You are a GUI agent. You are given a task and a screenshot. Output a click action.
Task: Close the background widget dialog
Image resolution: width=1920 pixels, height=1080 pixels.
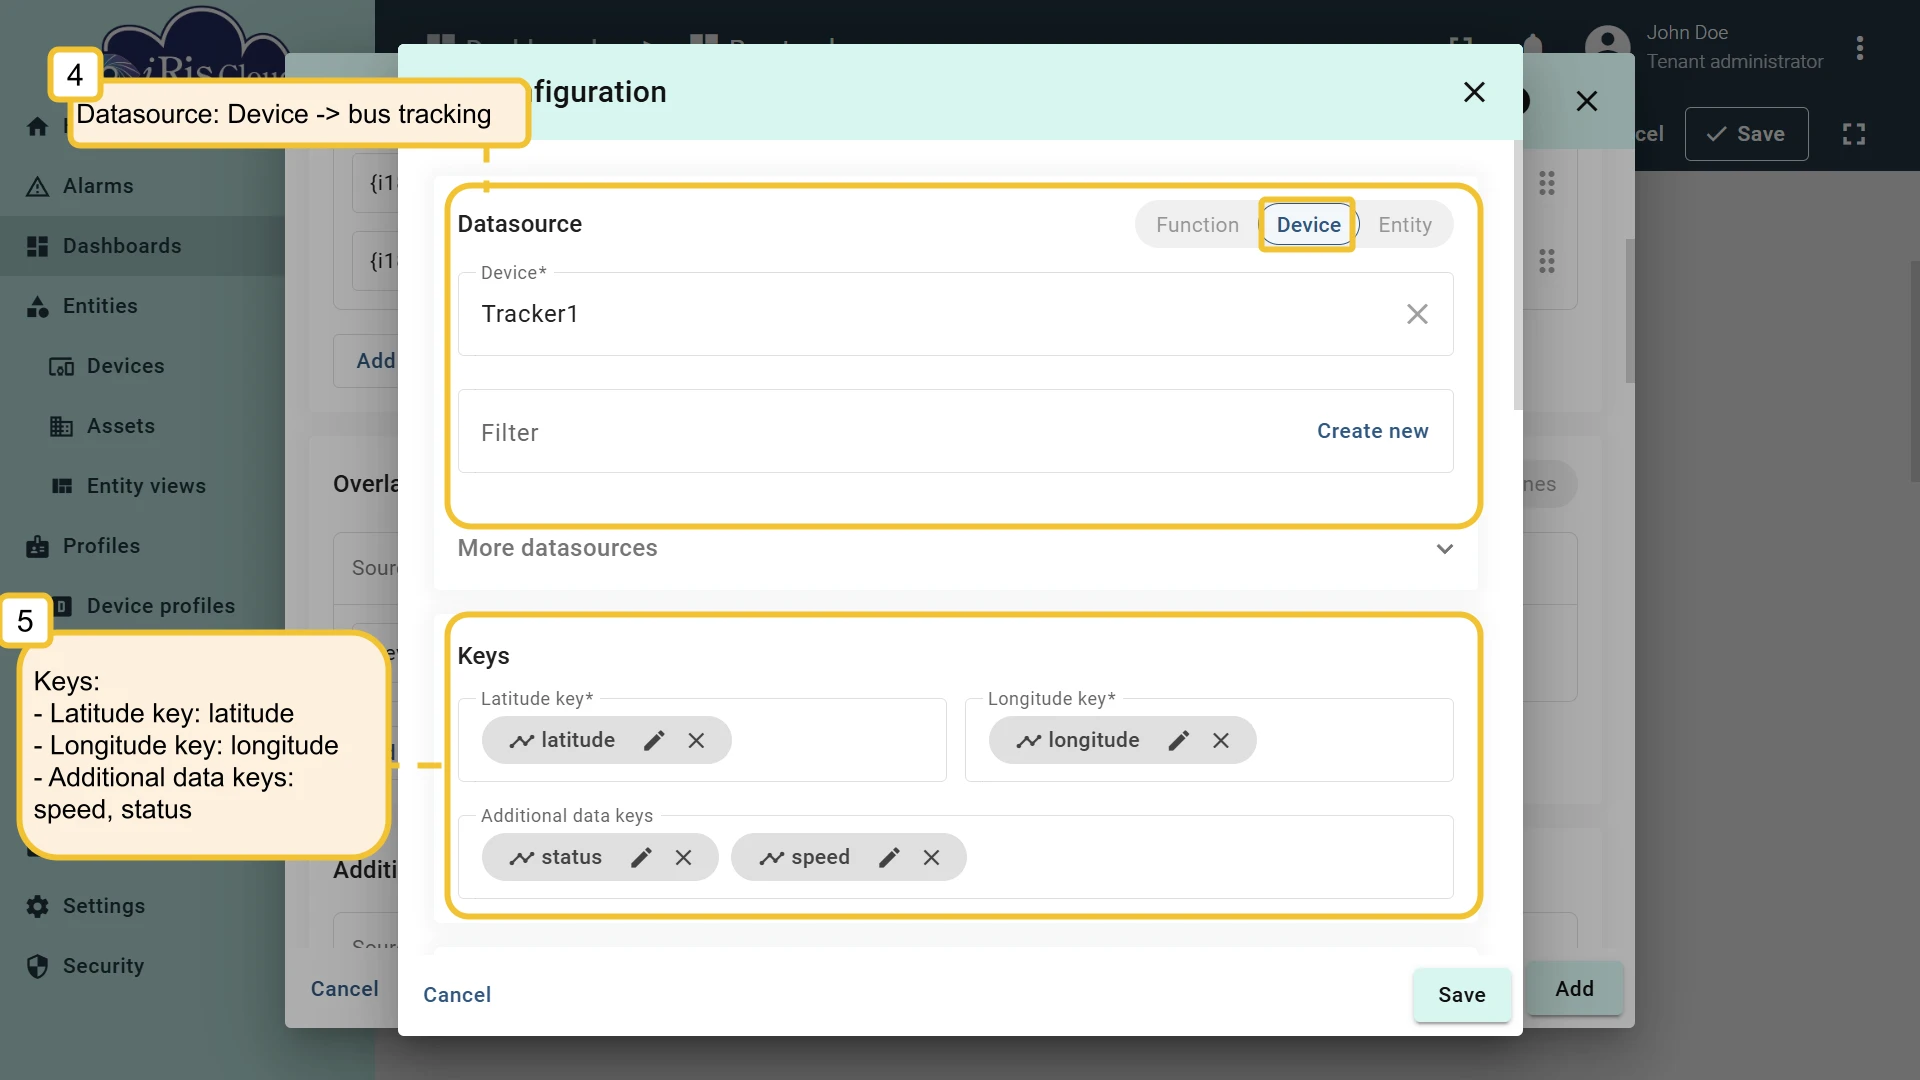point(1586,101)
